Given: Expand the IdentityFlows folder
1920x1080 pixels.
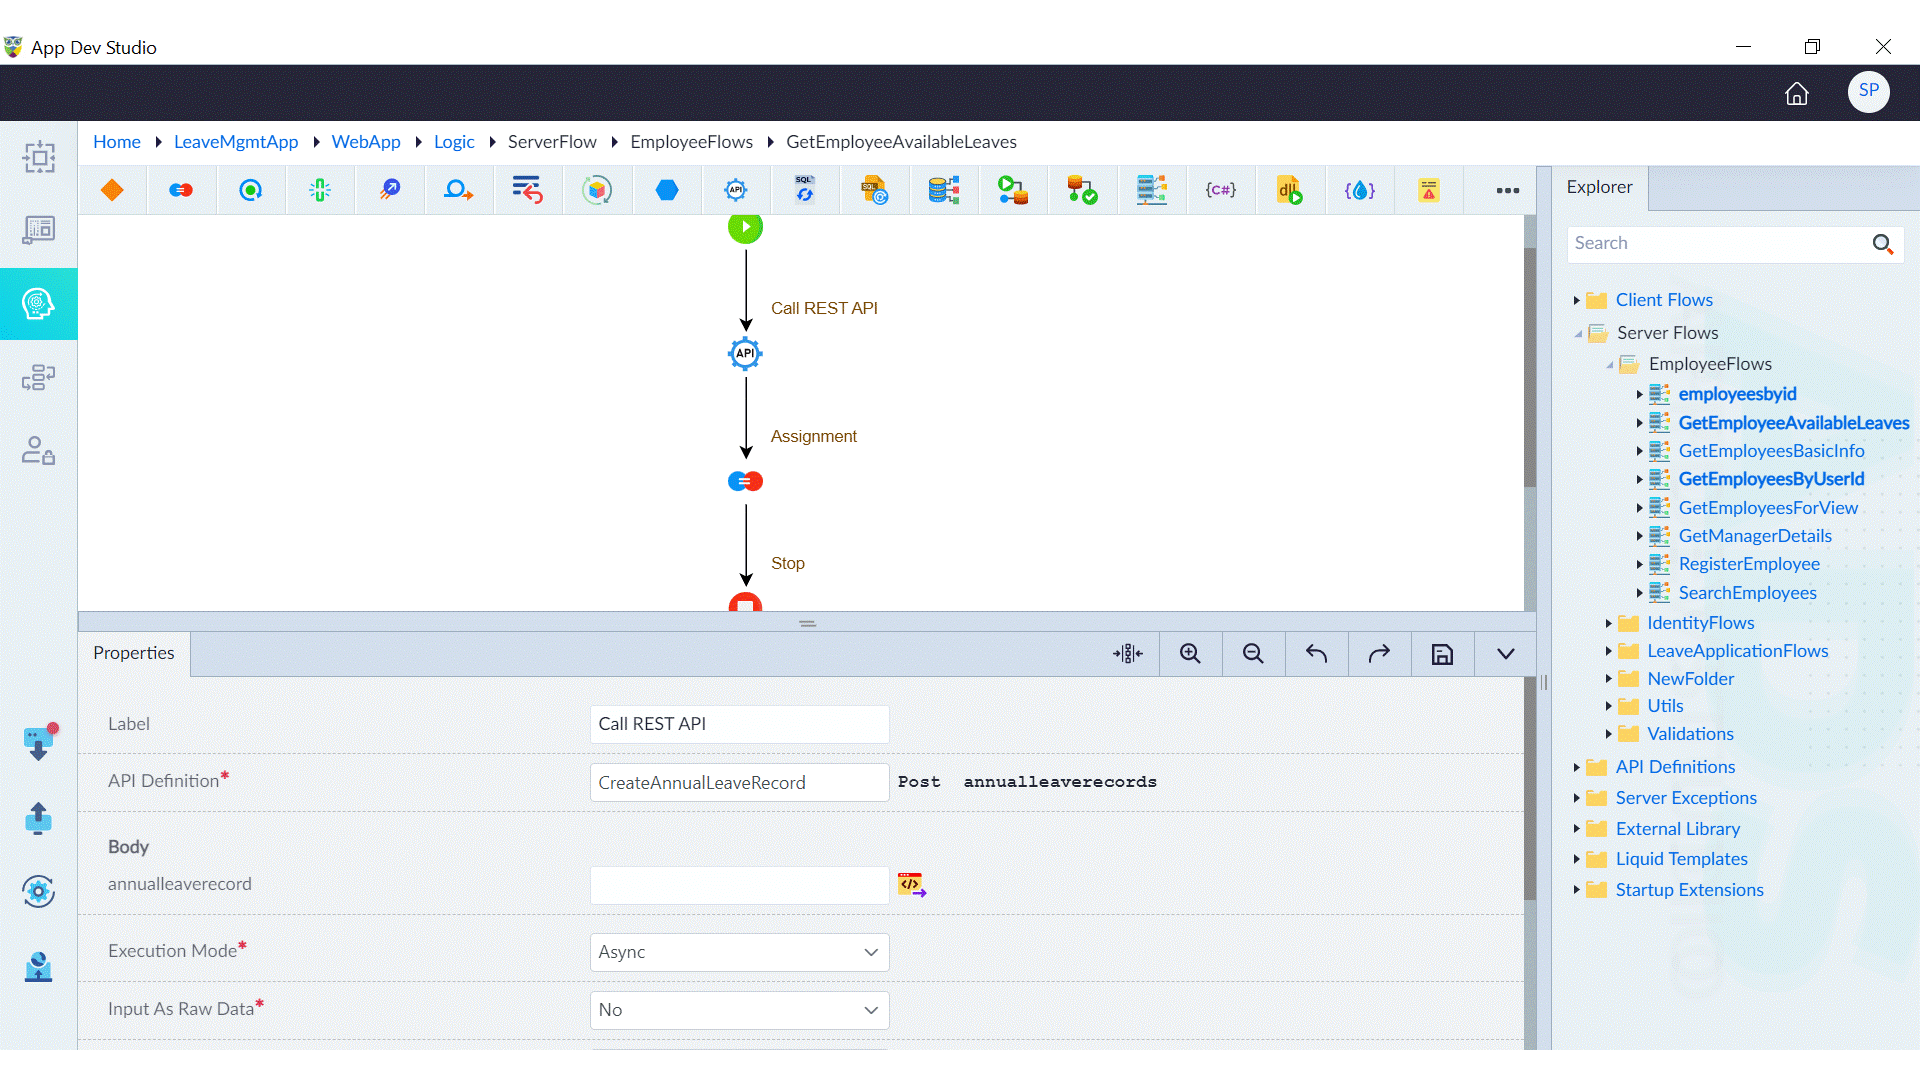Looking at the screenshot, I should click(x=1608, y=623).
